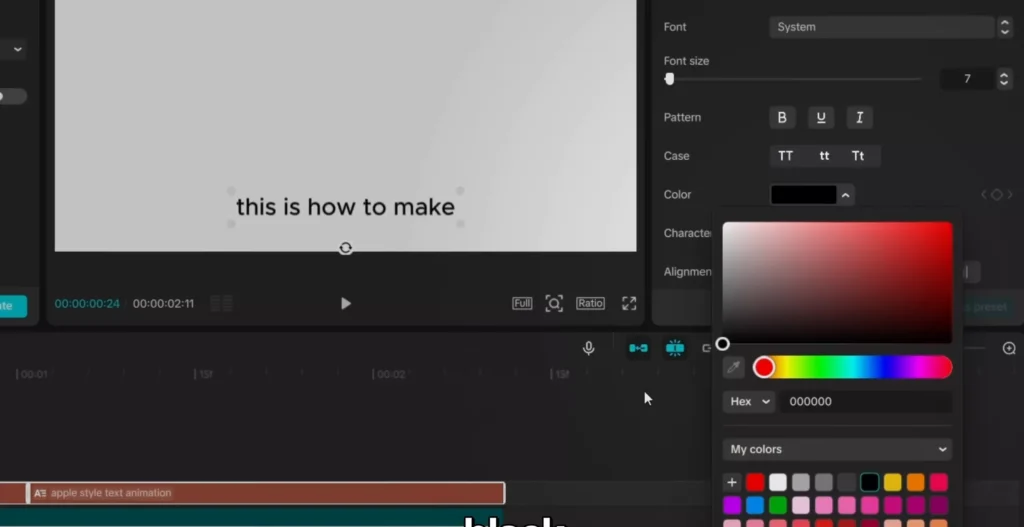Click the hex value field 000000

coord(866,402)
